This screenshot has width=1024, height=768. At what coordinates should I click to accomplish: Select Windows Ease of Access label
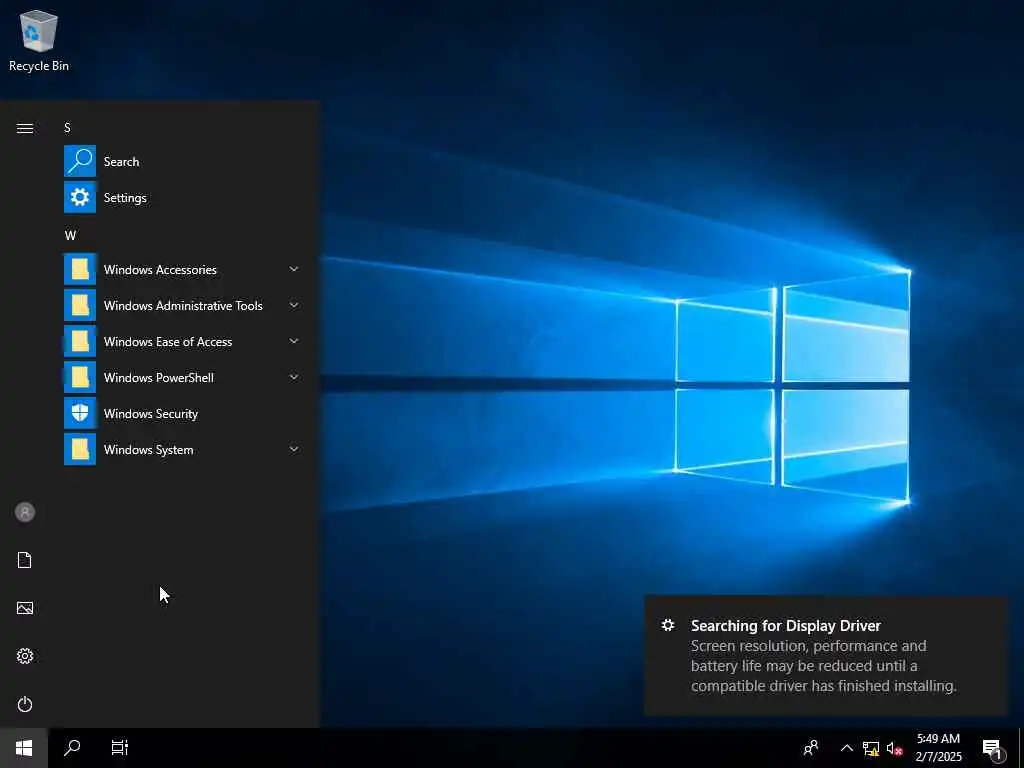click(x=168, y=342)
